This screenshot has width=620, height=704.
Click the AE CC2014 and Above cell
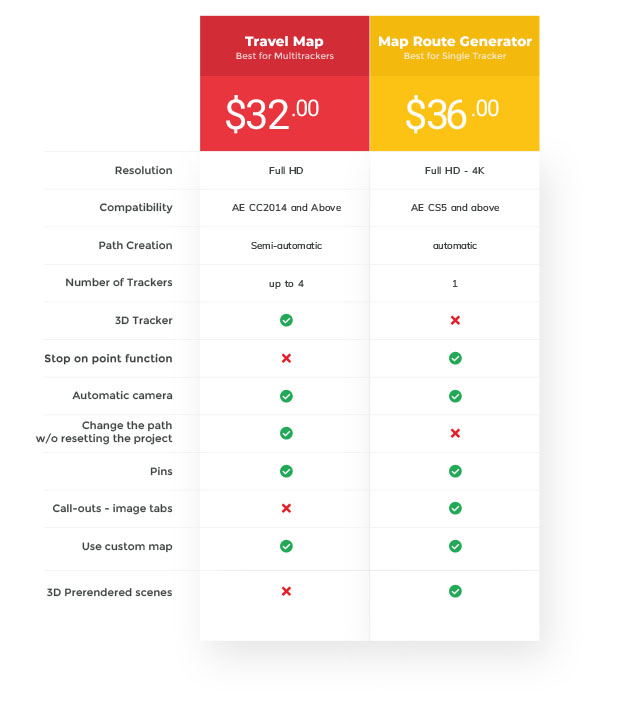pos(286,208)
